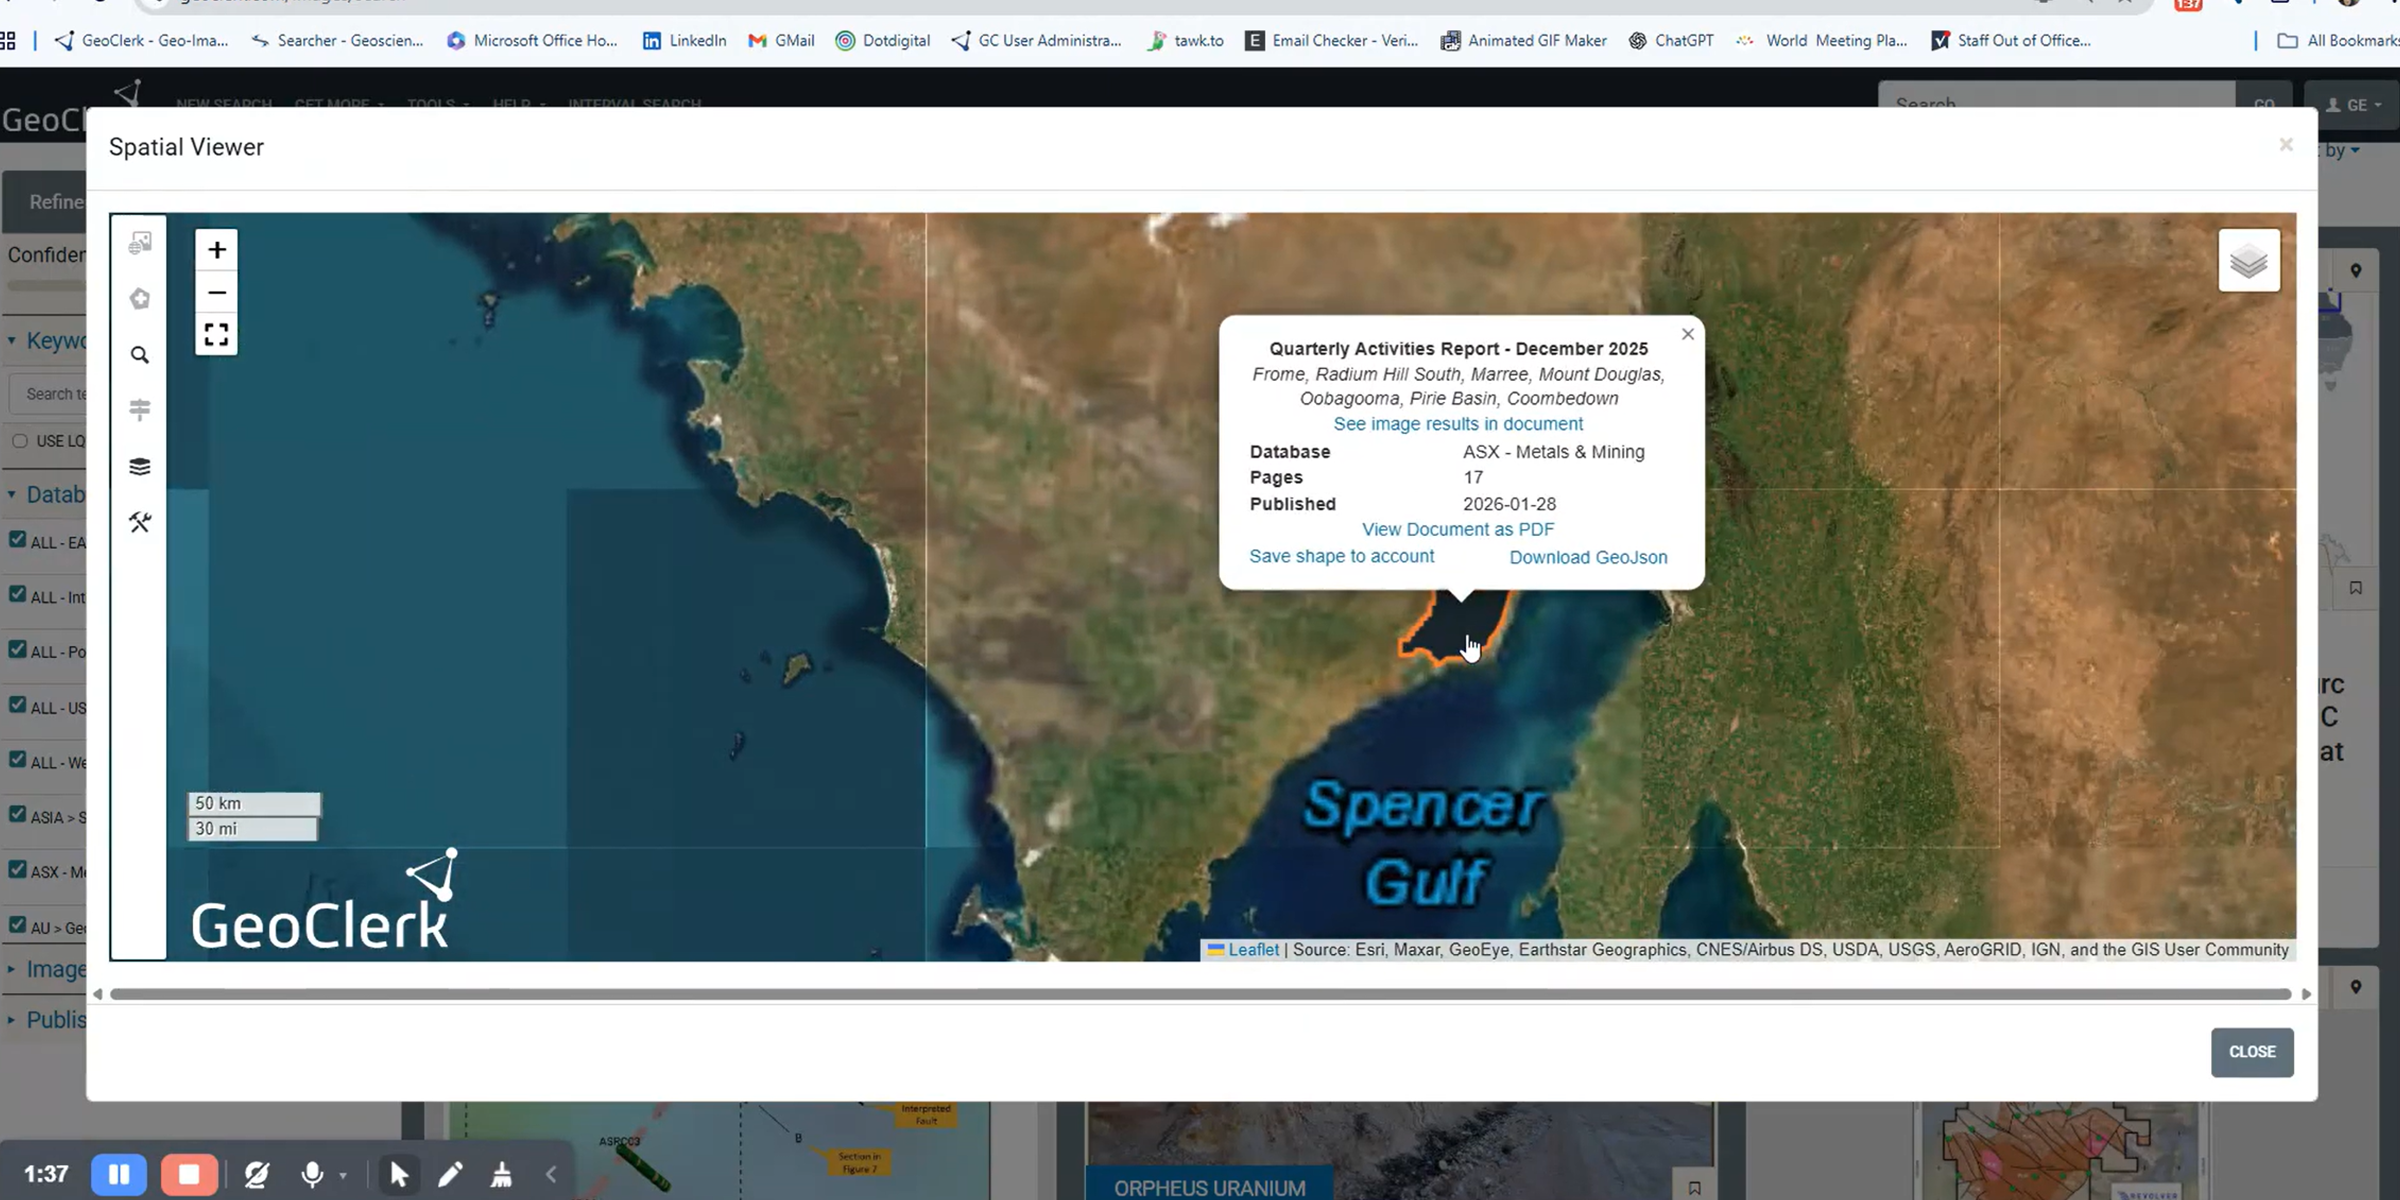Uncheck the ALL - Int database checkbox

tap(17, 595)
